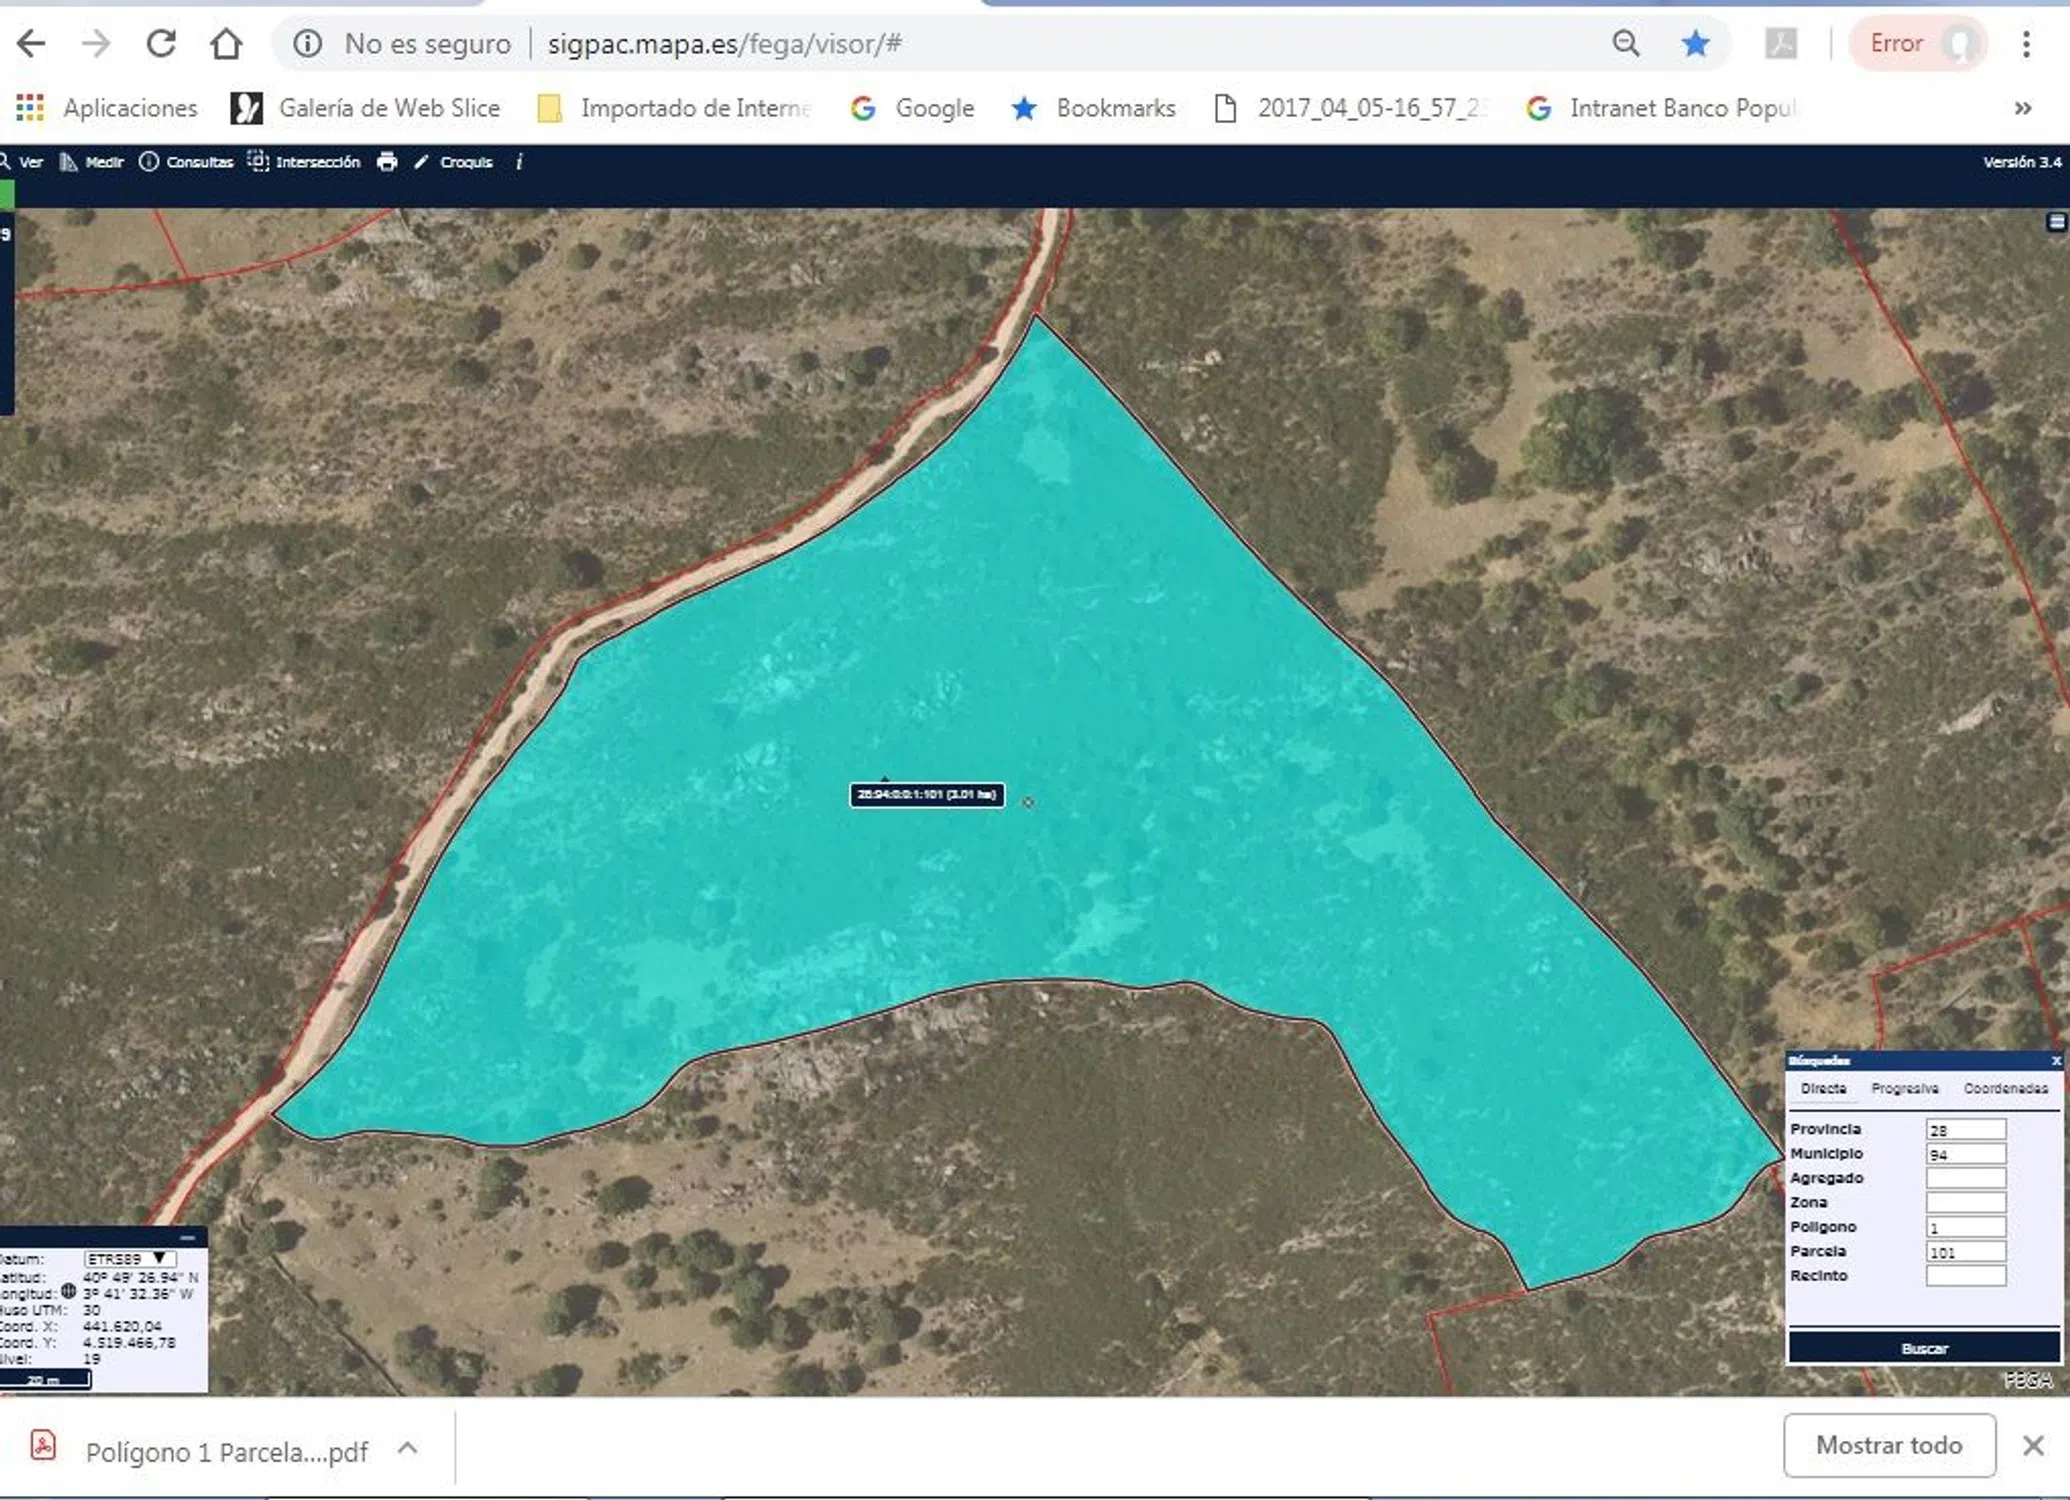Open layers panel icon at map top-right
The image size is (2070, 1500).
(x=2056, y=222)
